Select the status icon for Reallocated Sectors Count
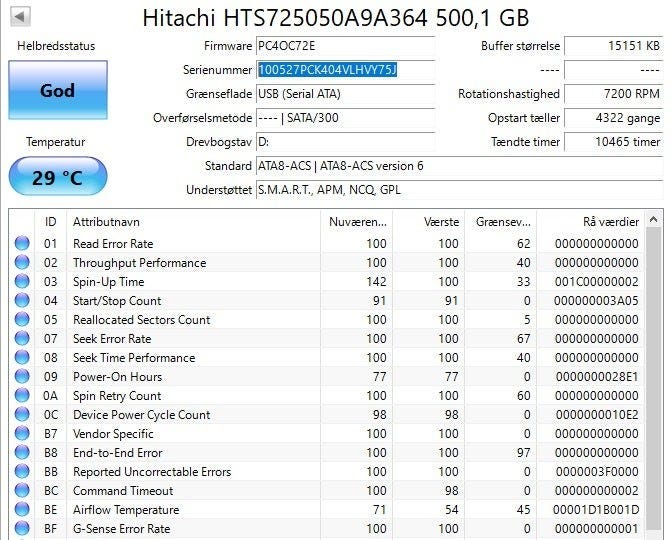Viewport: 671px width, 540px height. [22, 320]
